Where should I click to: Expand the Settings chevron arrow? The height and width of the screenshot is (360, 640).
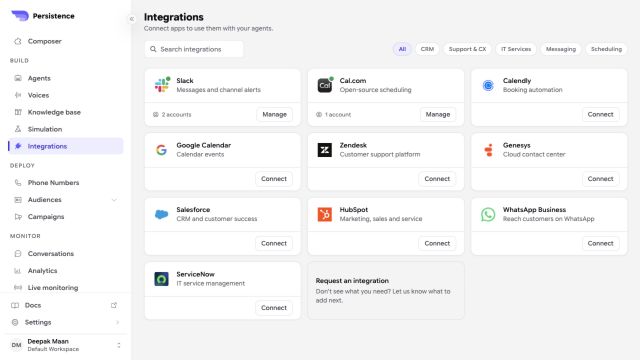coord(118,322)
